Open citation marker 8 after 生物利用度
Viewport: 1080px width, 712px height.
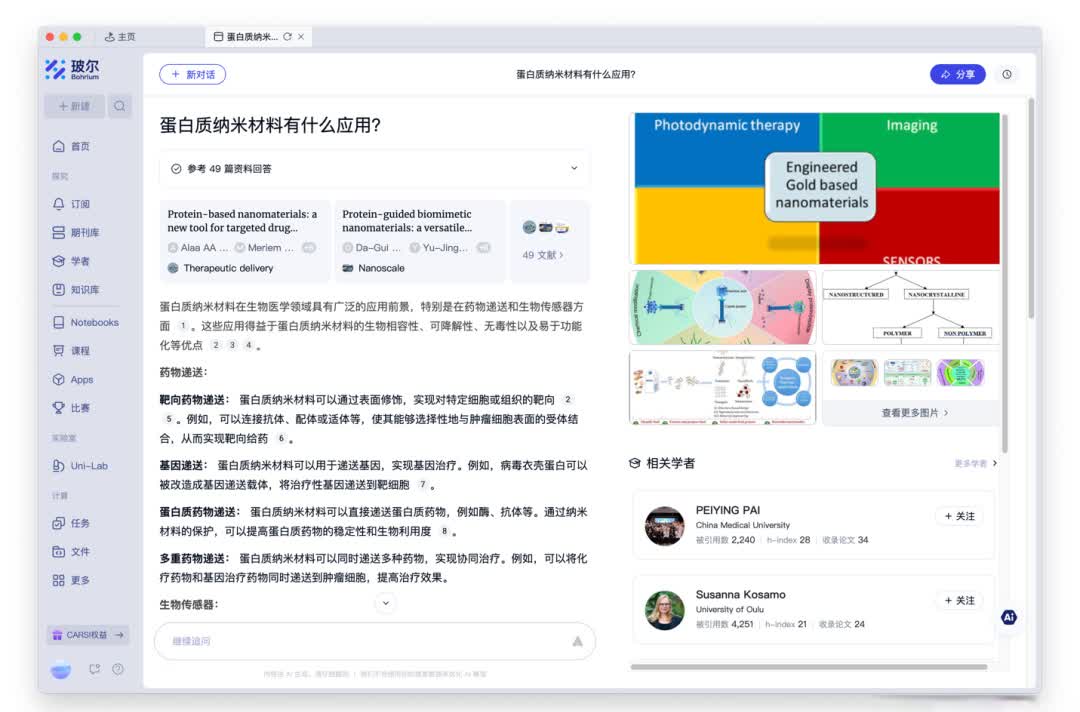(x=444, y=531)
